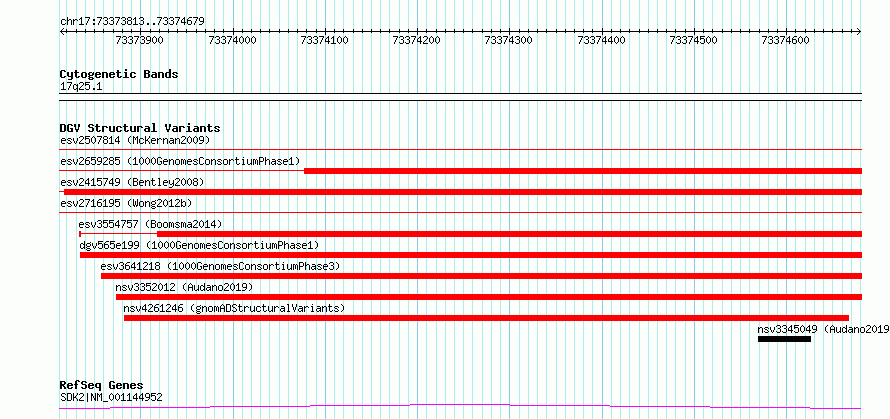Click ruler tick label 73374200
Image resolution: width=890 pixels, height=419 pixels.
pyautogui.click(x=417, y=40)
